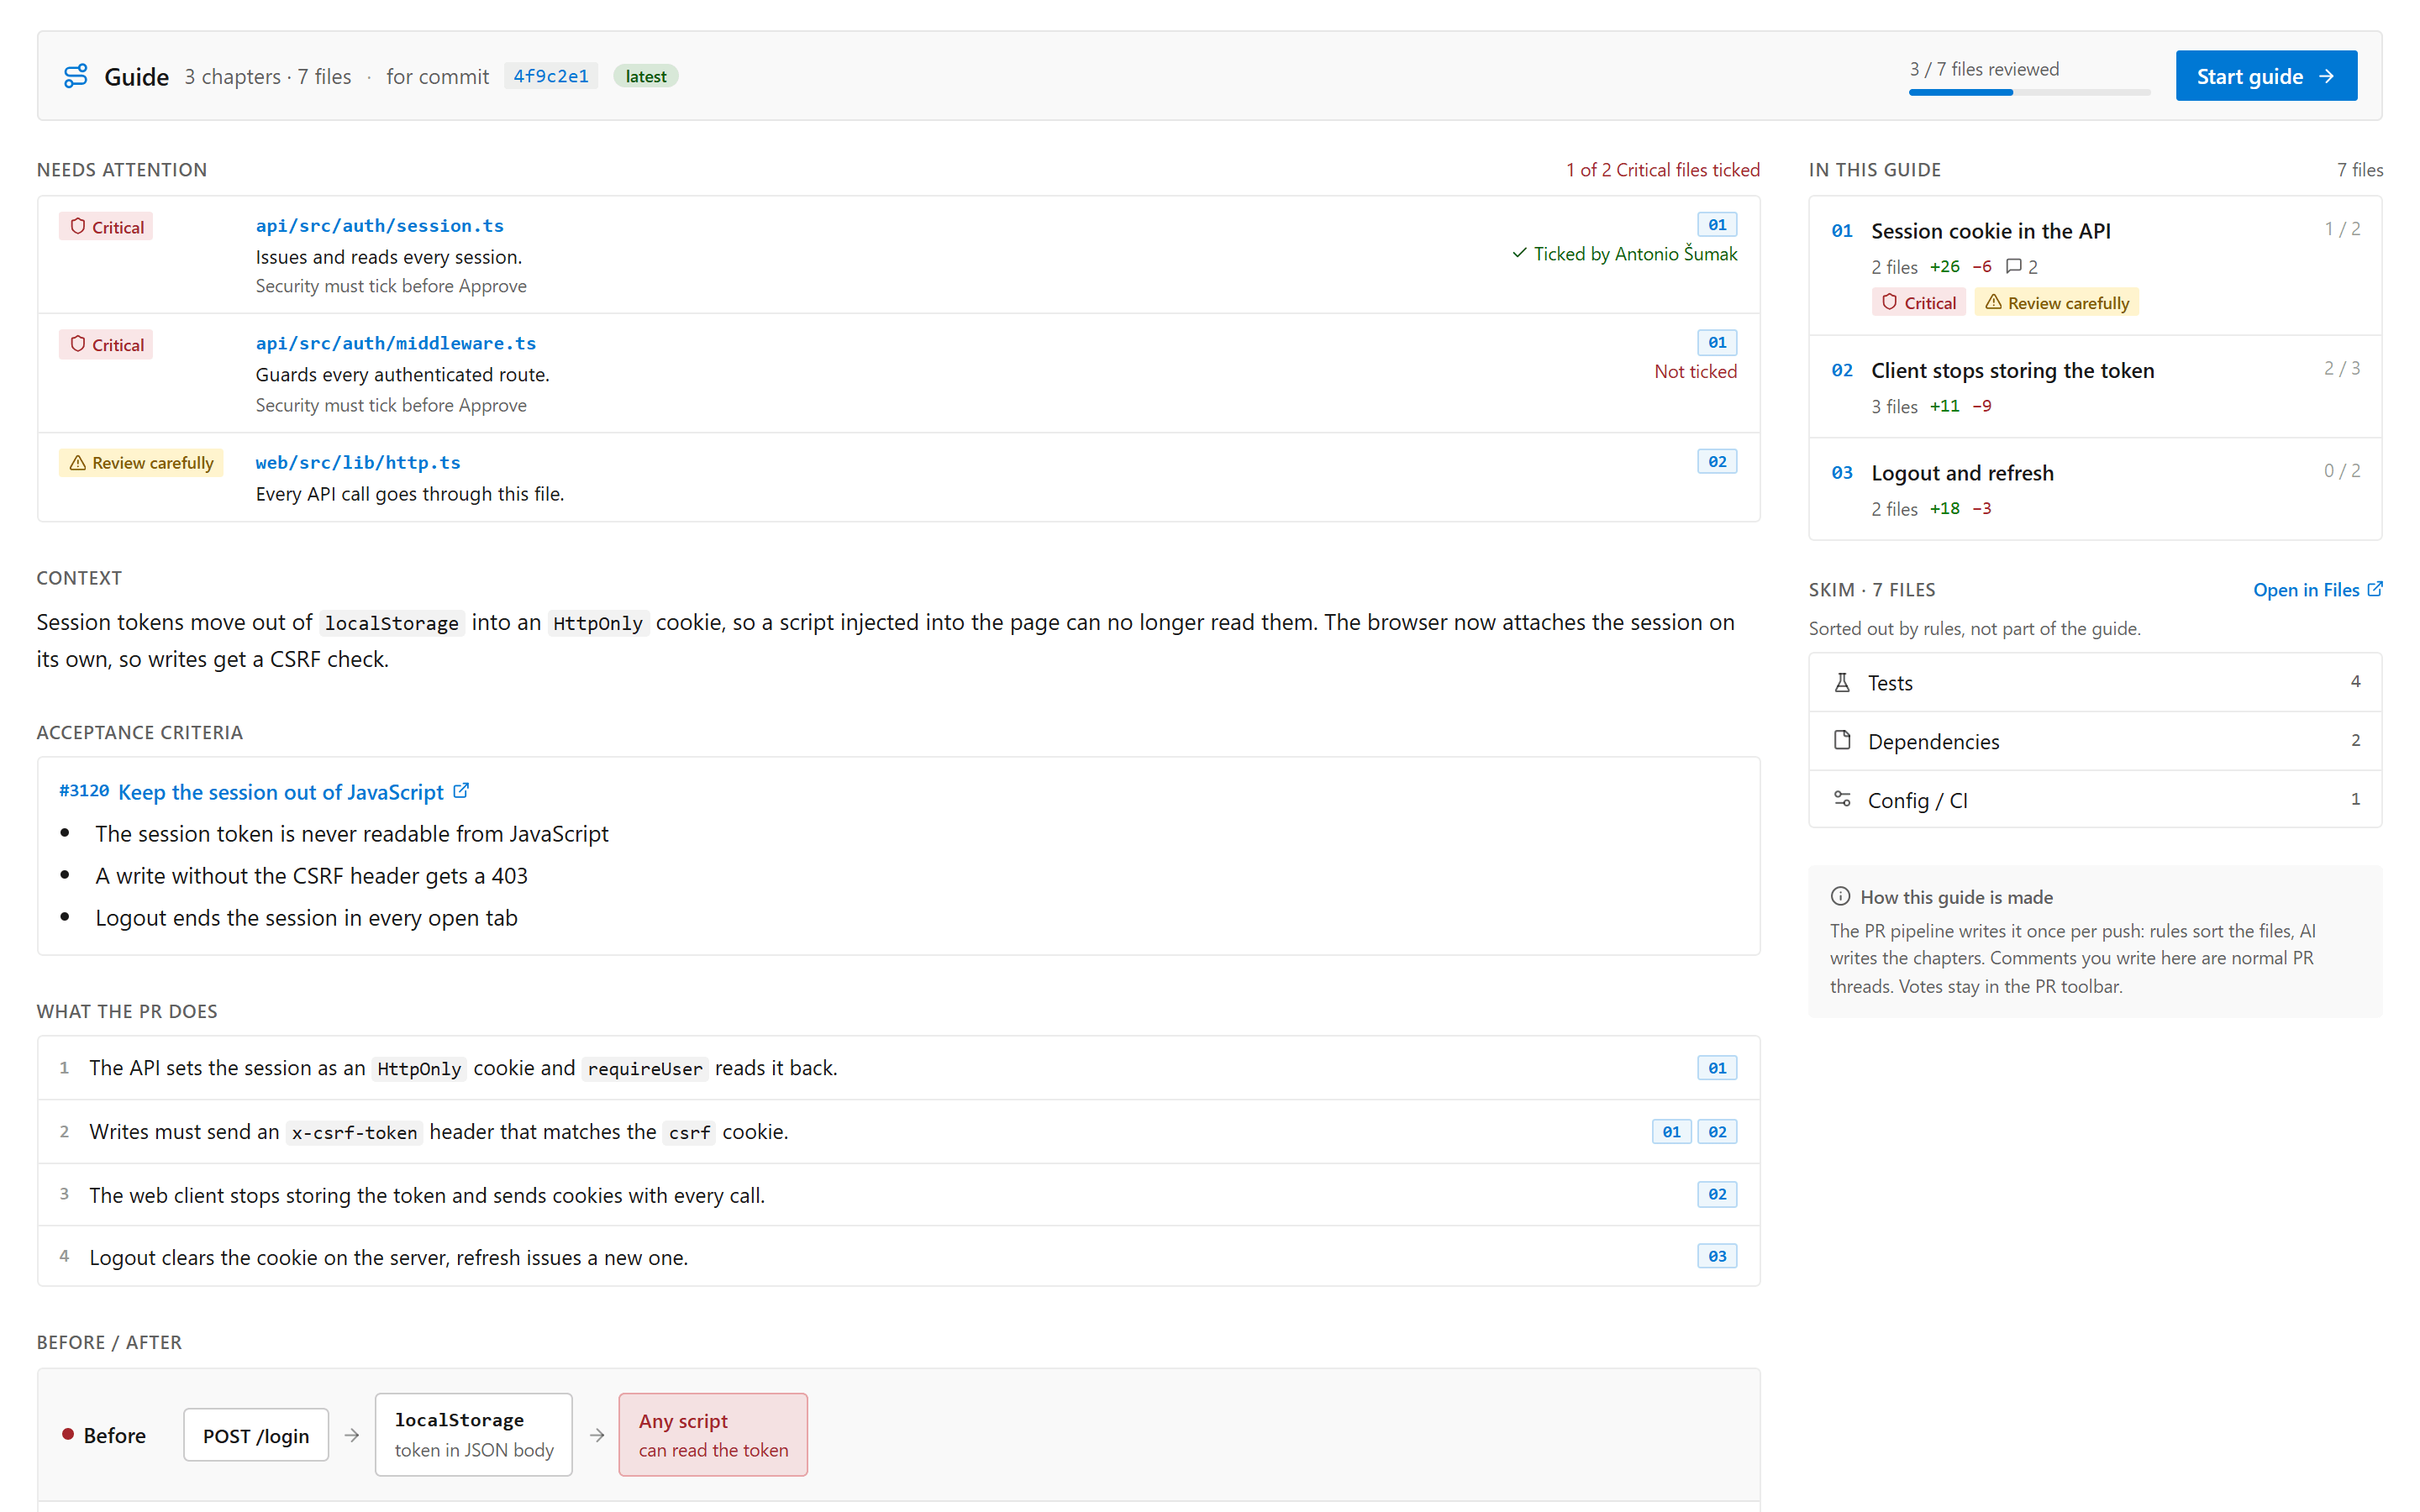Screen dimensions: 2420x1512
Task: Click the localStorage token in JSON body box
Action: 474,1434
